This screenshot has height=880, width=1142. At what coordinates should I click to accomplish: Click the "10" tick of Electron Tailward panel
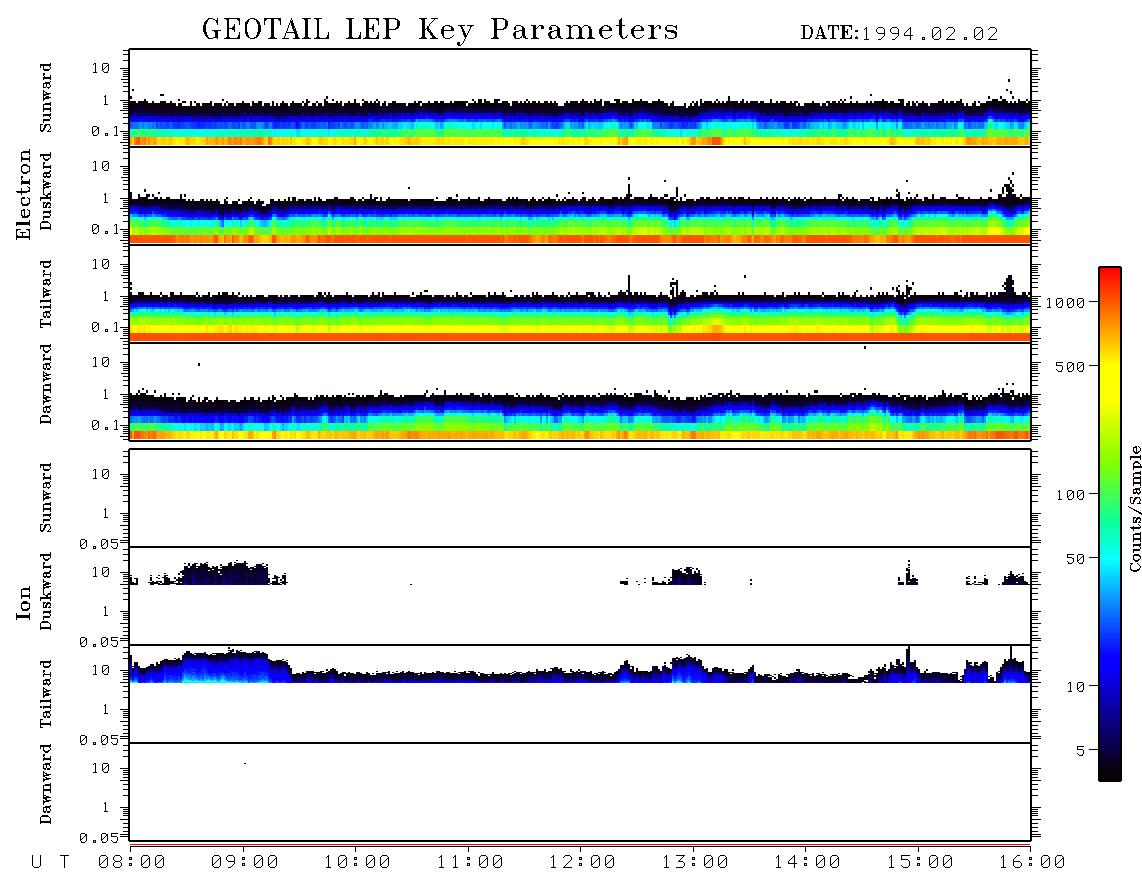pyautogui.click(x=101, y=264)
